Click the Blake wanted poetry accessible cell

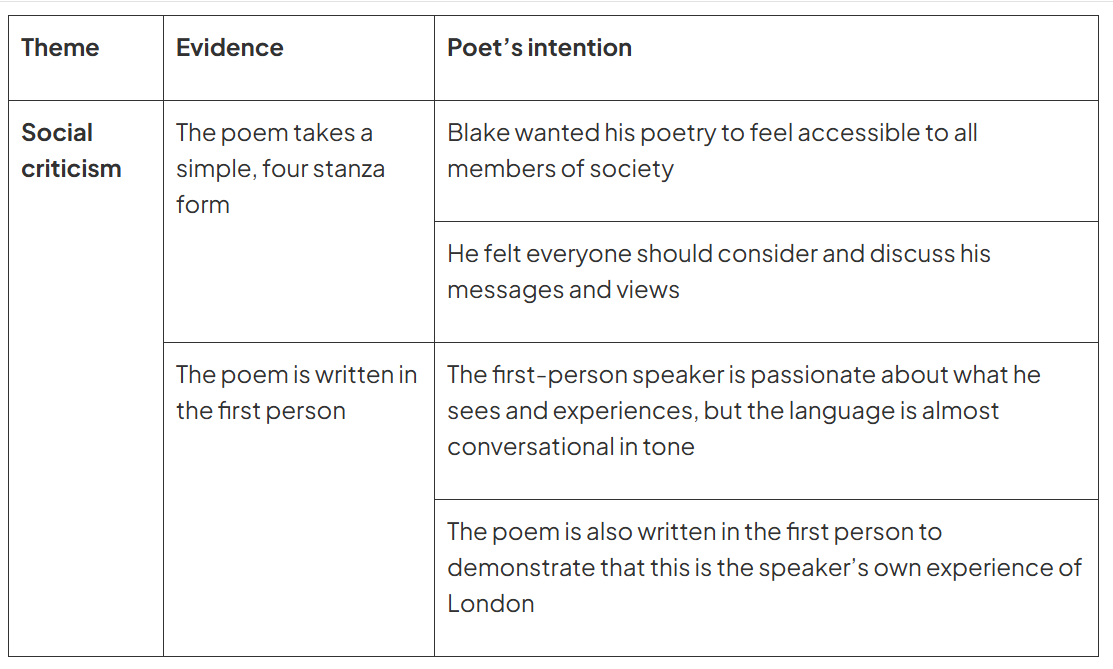767,161
